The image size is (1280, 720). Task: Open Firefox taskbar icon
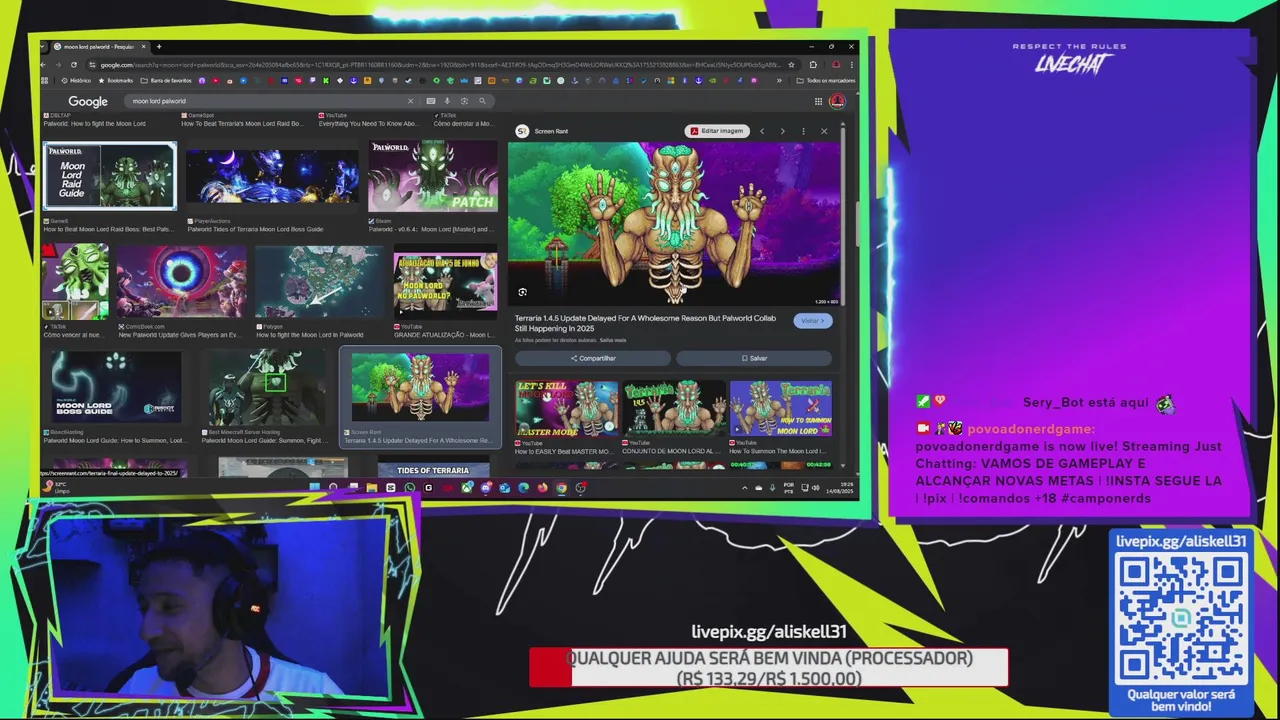pos(542,488)
